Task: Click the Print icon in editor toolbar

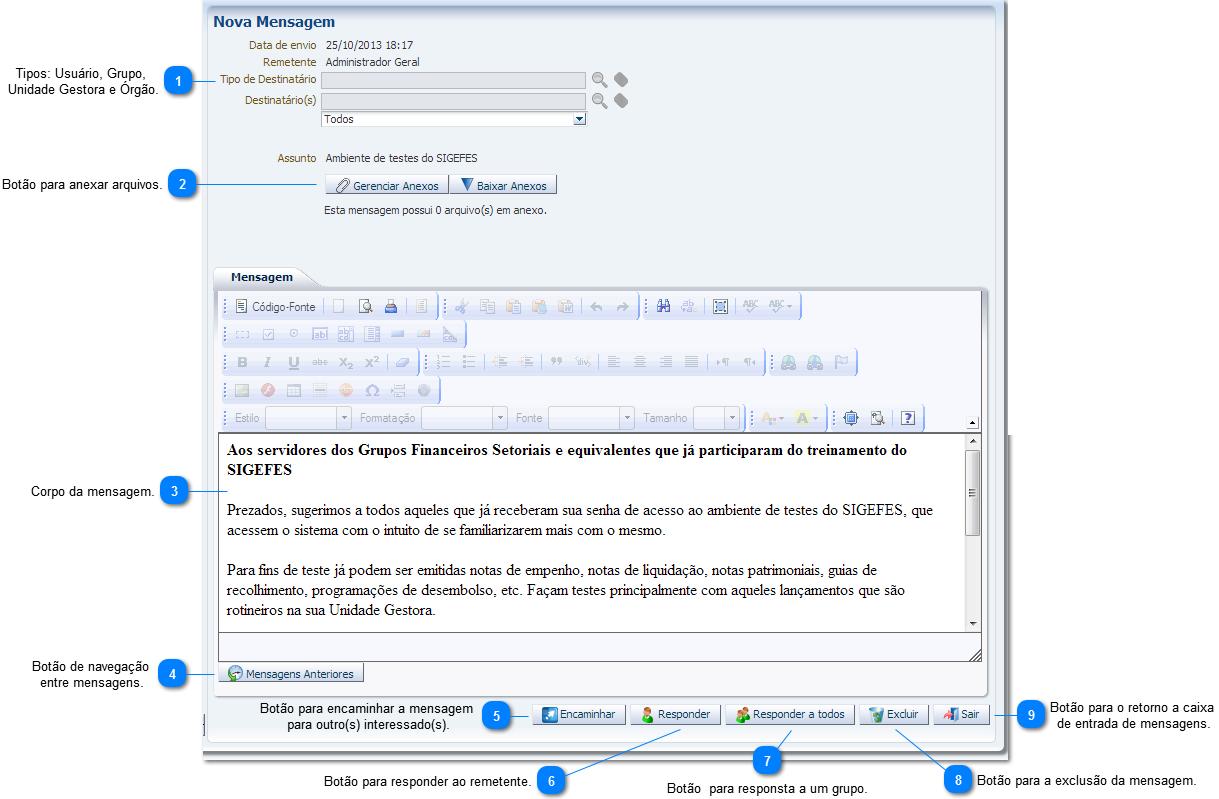Action: [x=391, y=307]
